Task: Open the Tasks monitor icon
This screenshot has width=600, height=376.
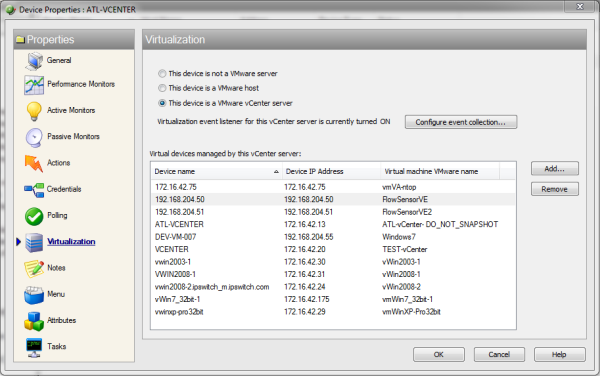Action: pos(34,347)
